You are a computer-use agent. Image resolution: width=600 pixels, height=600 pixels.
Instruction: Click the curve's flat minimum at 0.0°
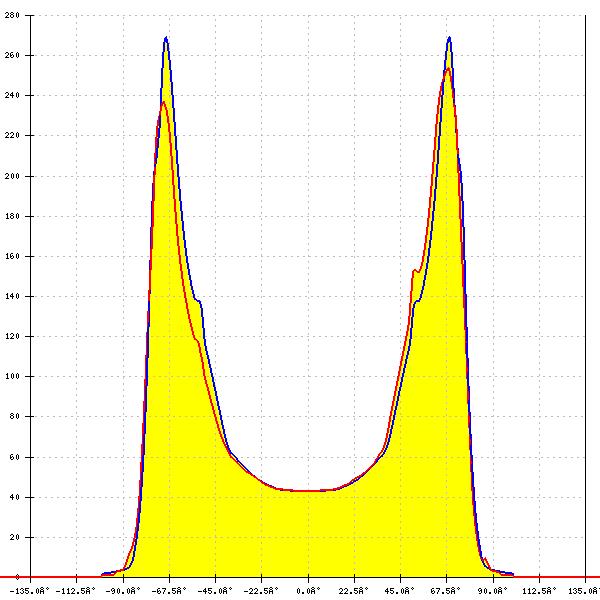point(308,490)
